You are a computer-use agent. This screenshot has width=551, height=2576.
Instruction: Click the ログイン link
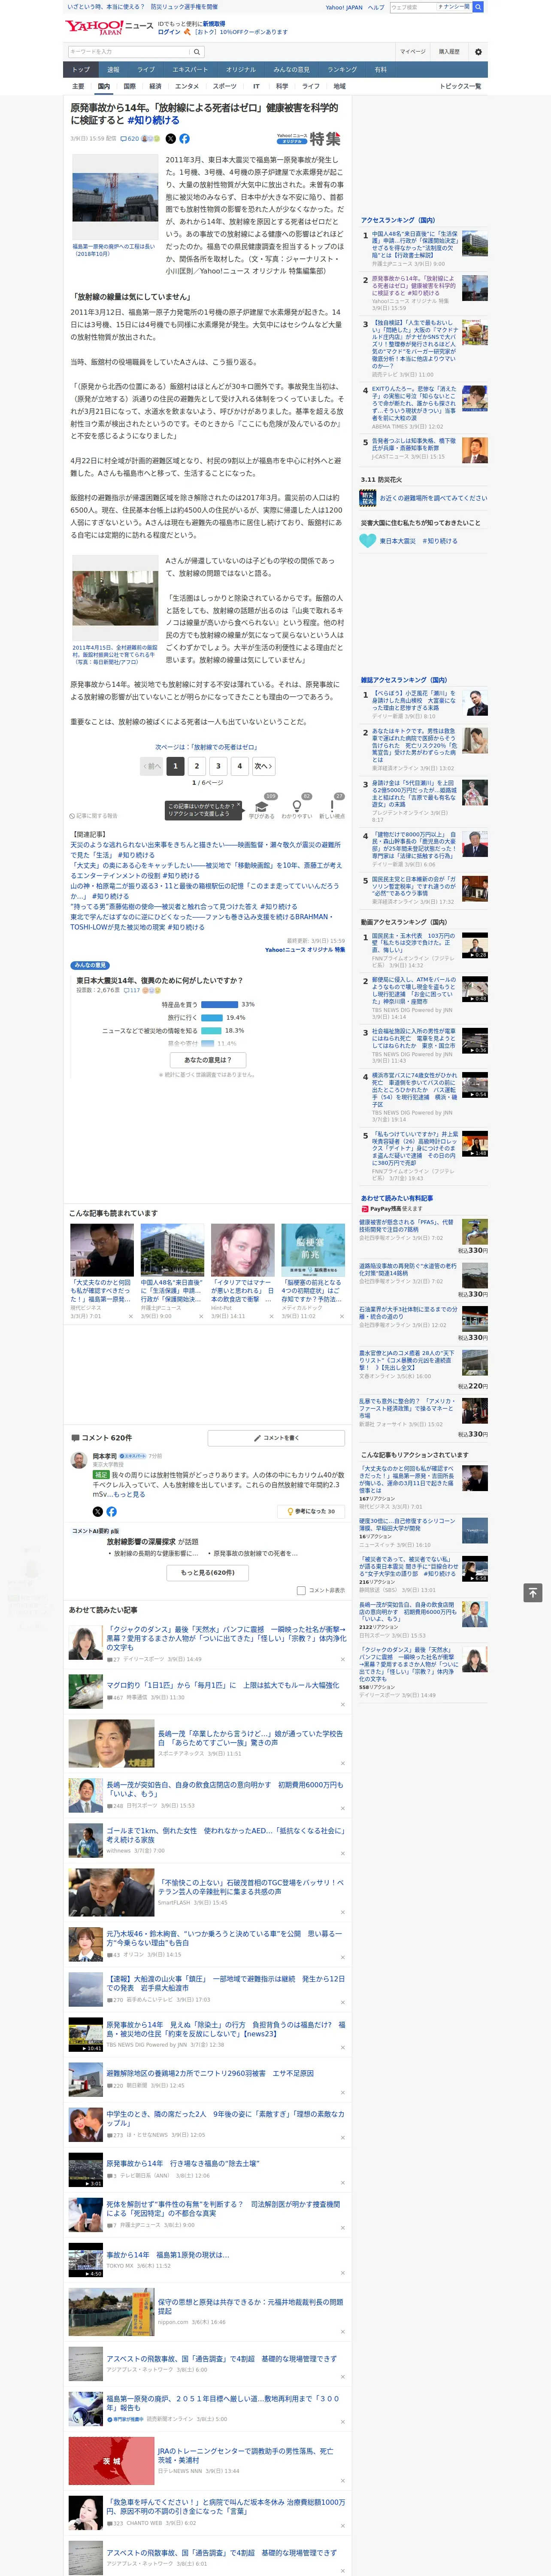tap(169, 32)
